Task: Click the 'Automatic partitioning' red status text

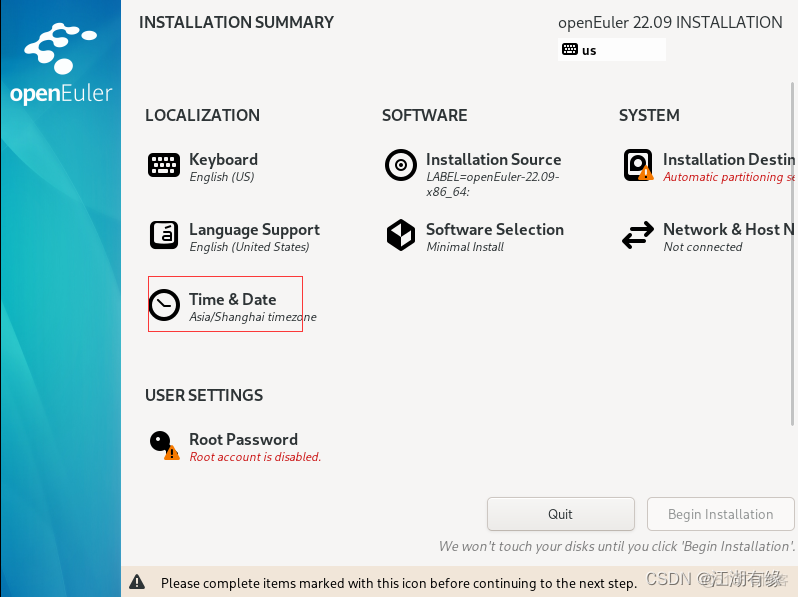Action: pos(728,177)
